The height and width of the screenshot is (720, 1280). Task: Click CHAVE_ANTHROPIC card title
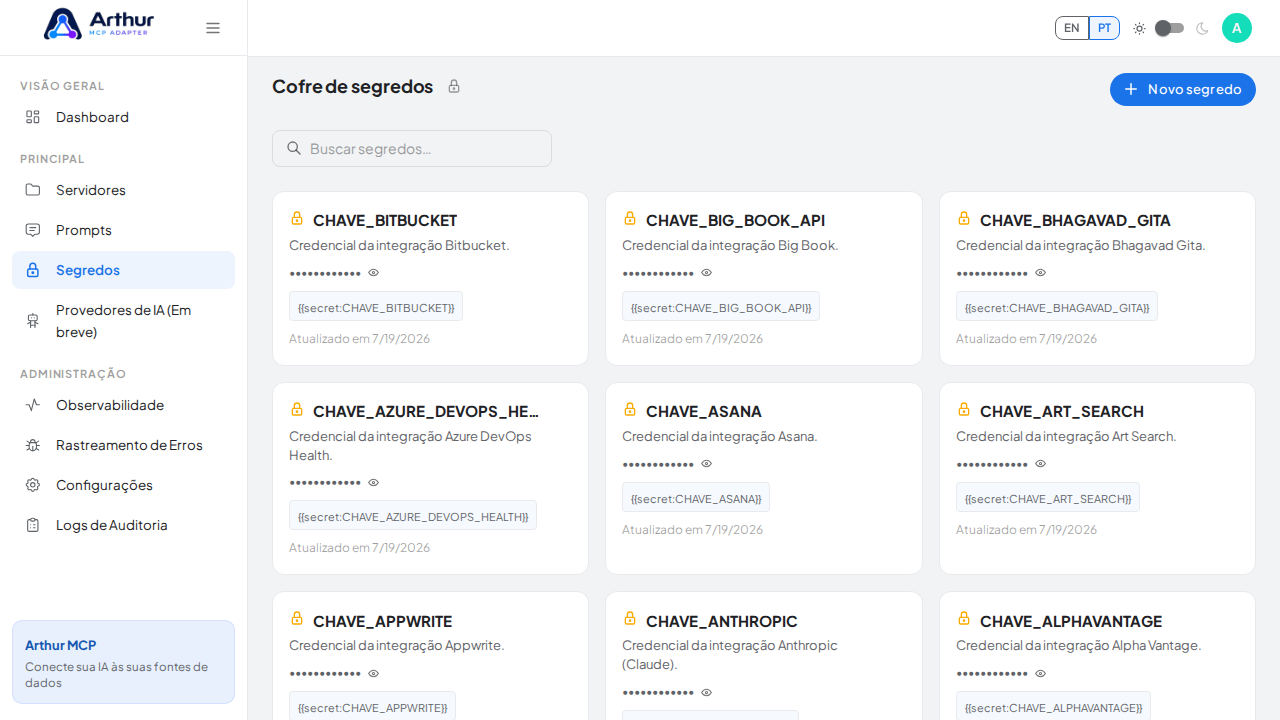722,621
